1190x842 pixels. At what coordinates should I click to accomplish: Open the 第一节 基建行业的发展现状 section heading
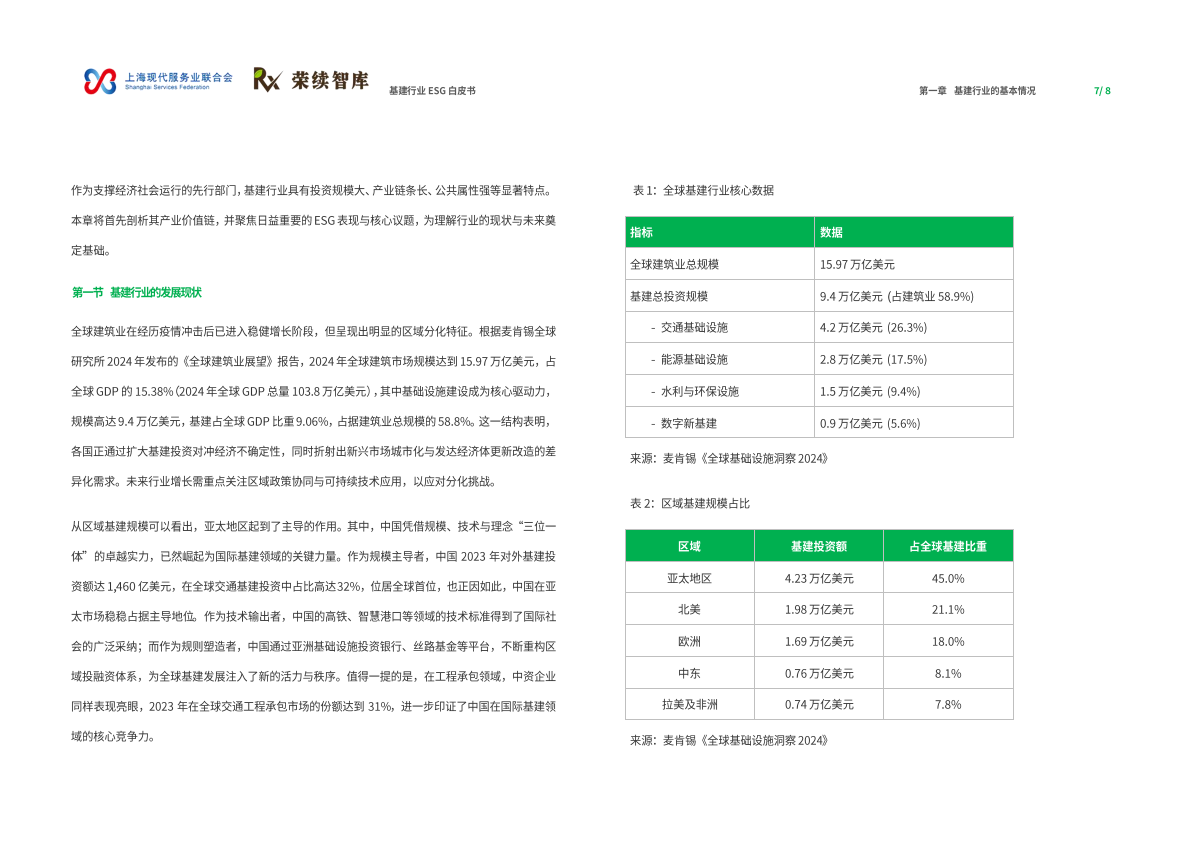(138, 293)
